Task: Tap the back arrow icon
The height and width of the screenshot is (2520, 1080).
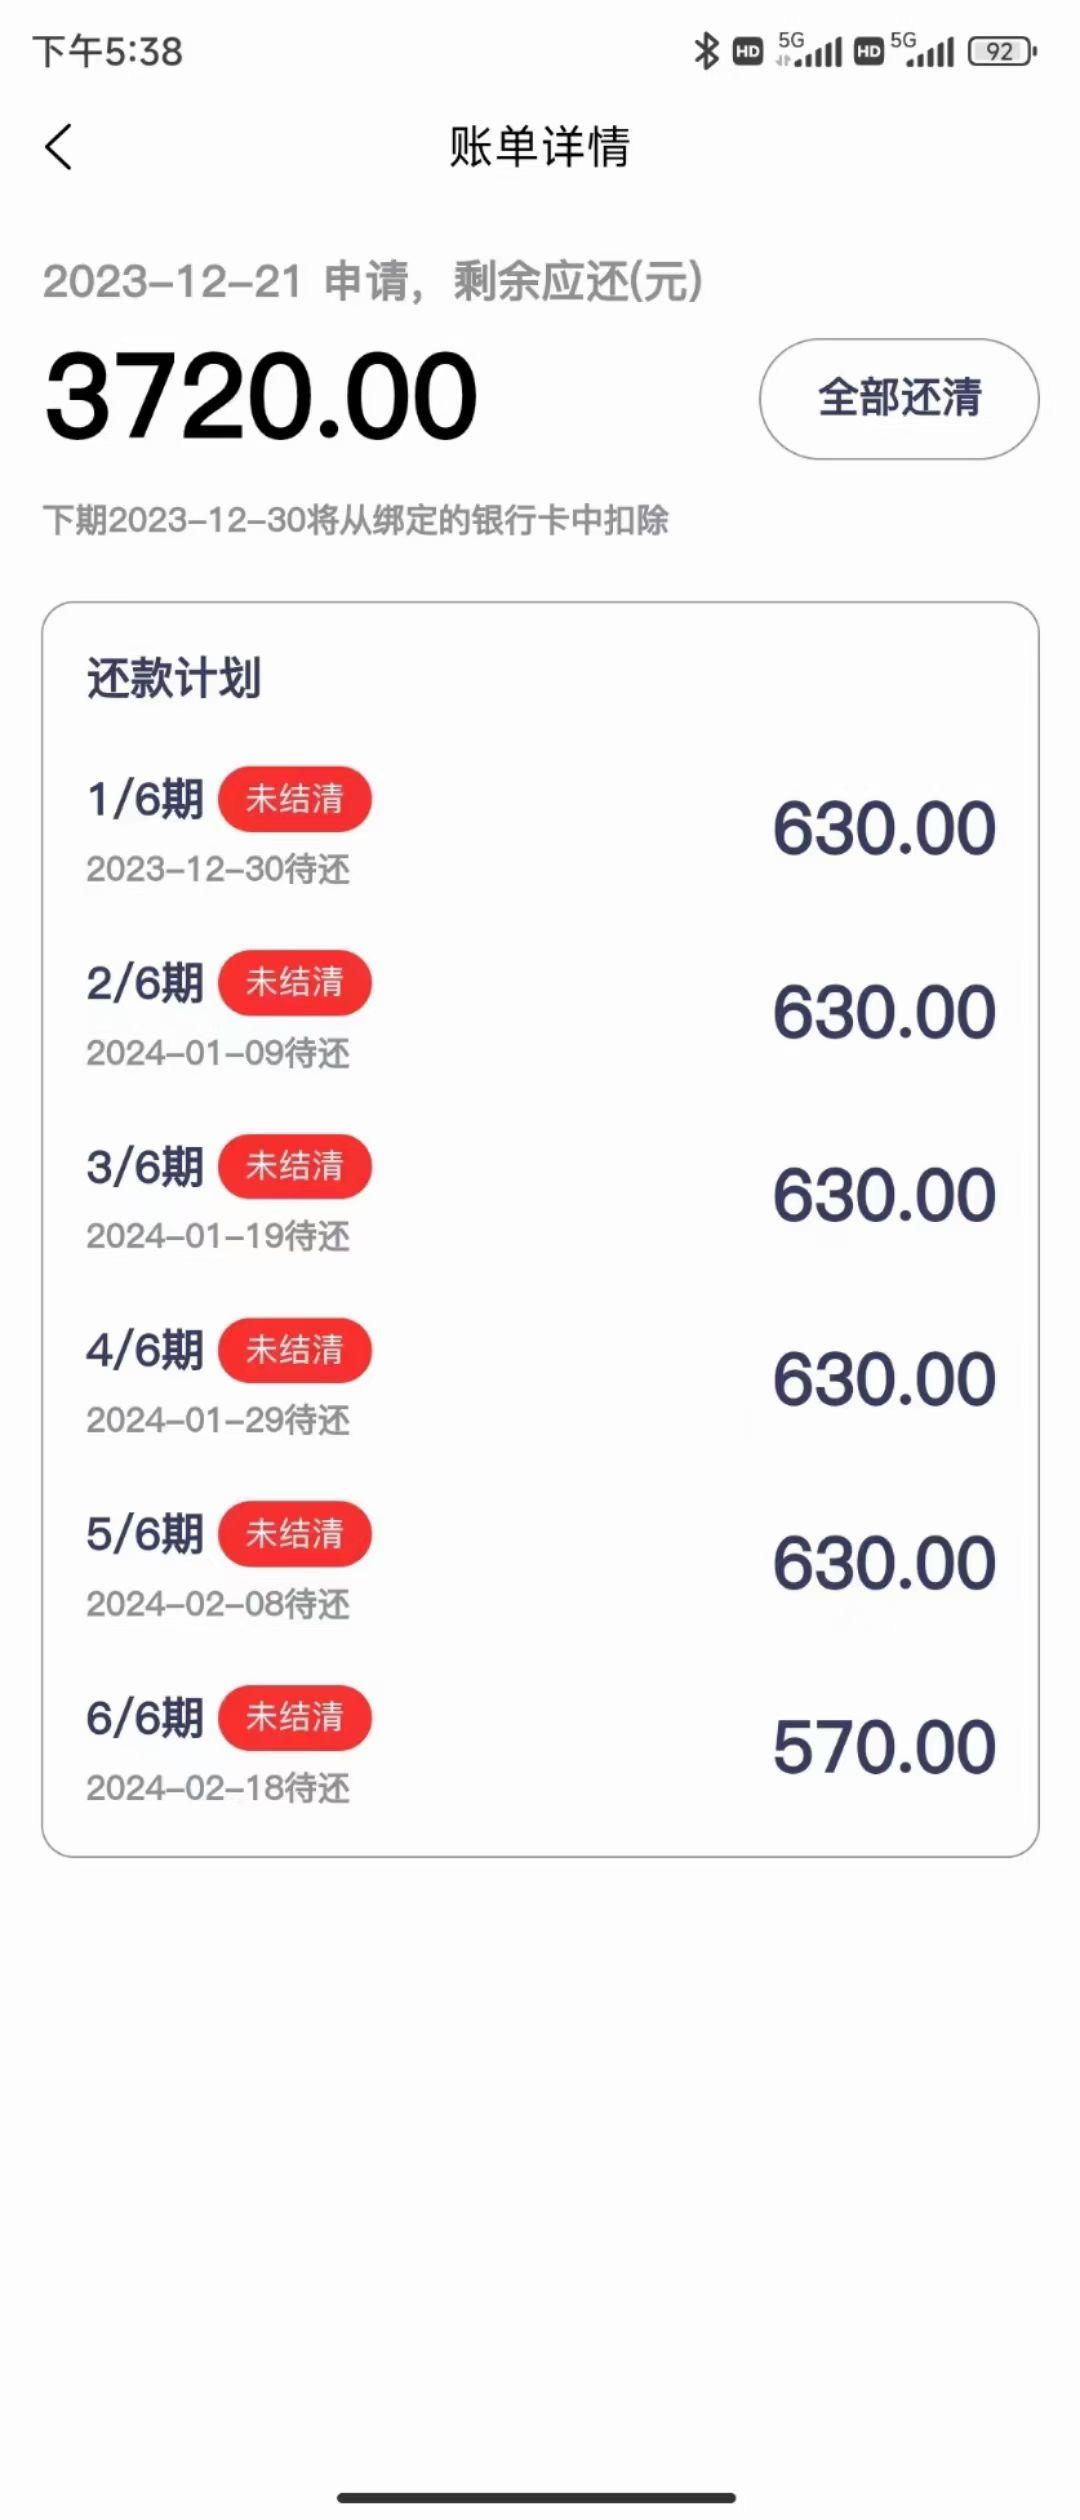Action: [x=59, y=147]
